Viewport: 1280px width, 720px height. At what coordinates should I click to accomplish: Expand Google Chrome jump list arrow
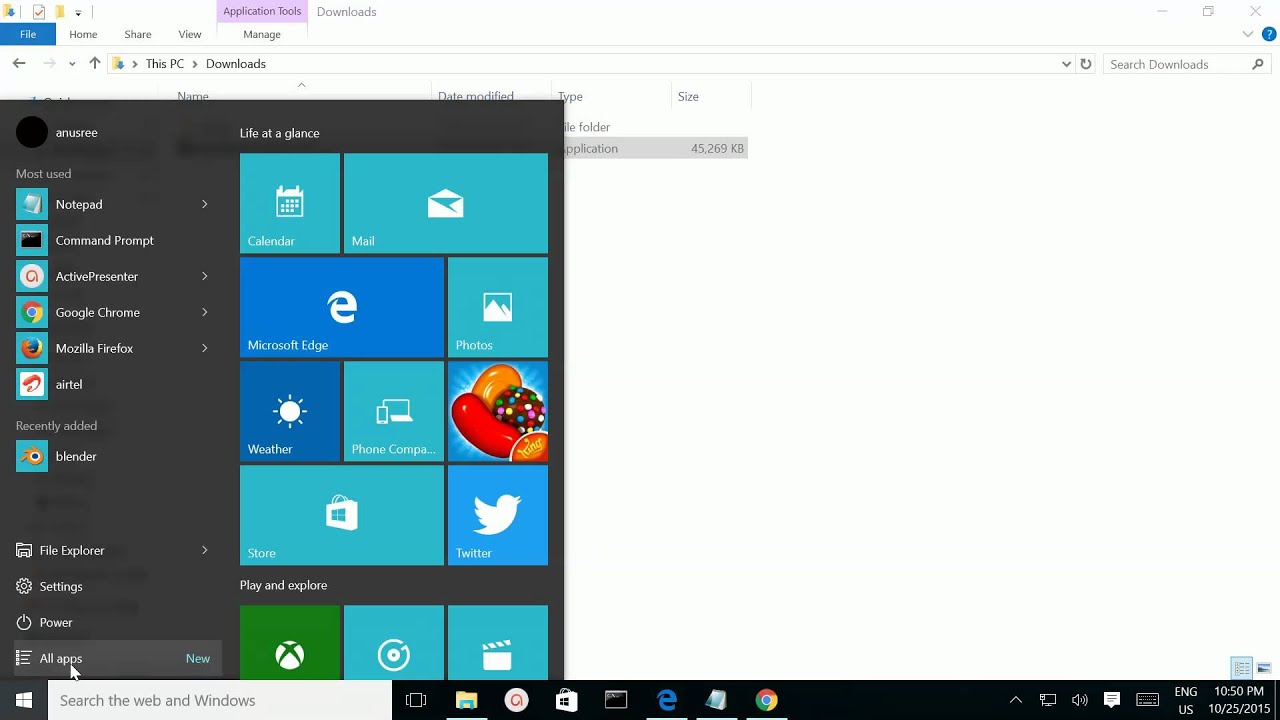point(205,312)
